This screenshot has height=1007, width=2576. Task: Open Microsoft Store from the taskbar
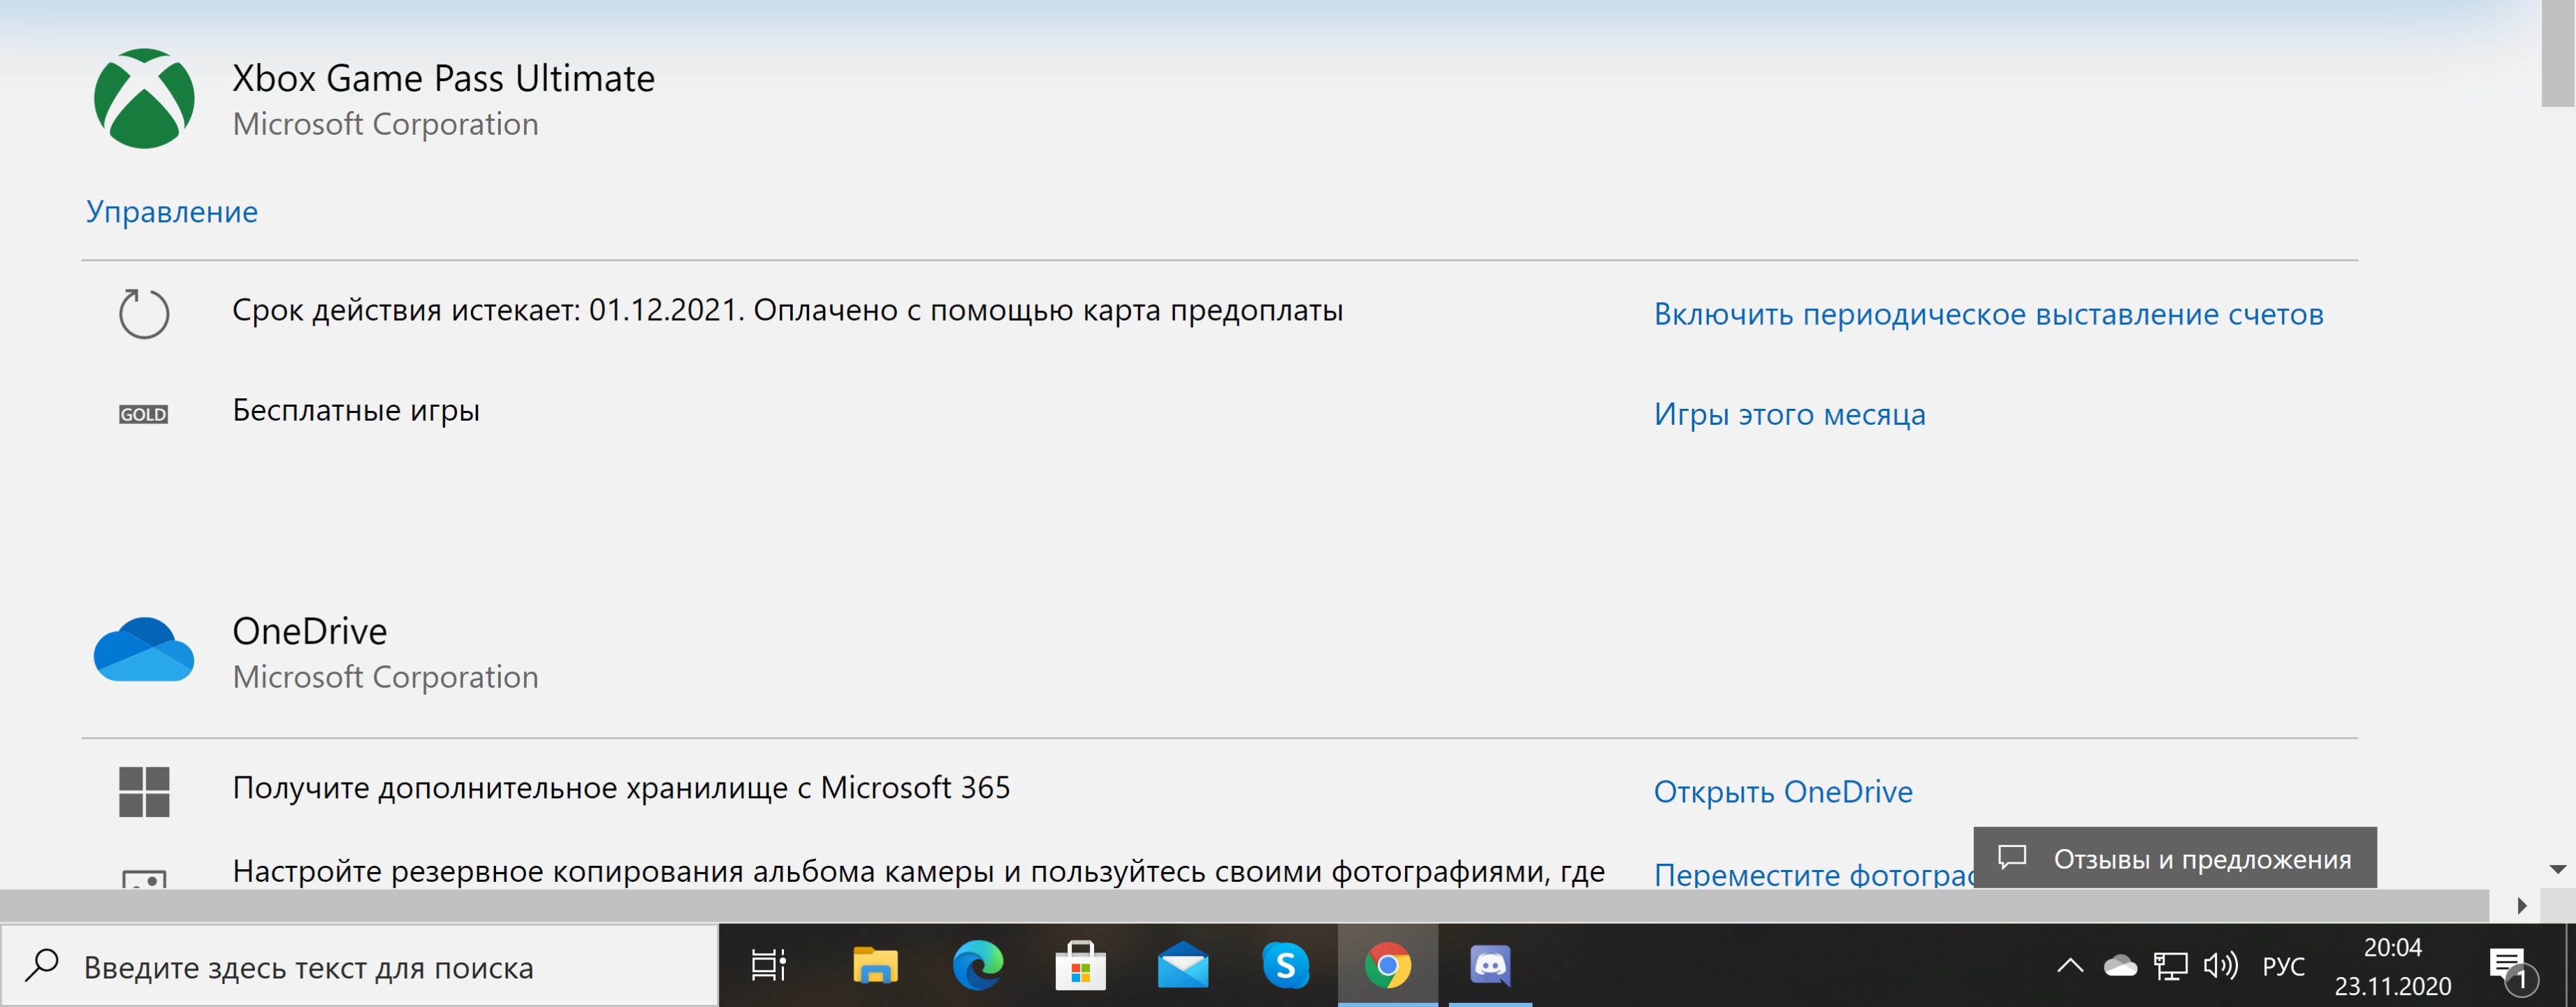(x=1080, y=966)
